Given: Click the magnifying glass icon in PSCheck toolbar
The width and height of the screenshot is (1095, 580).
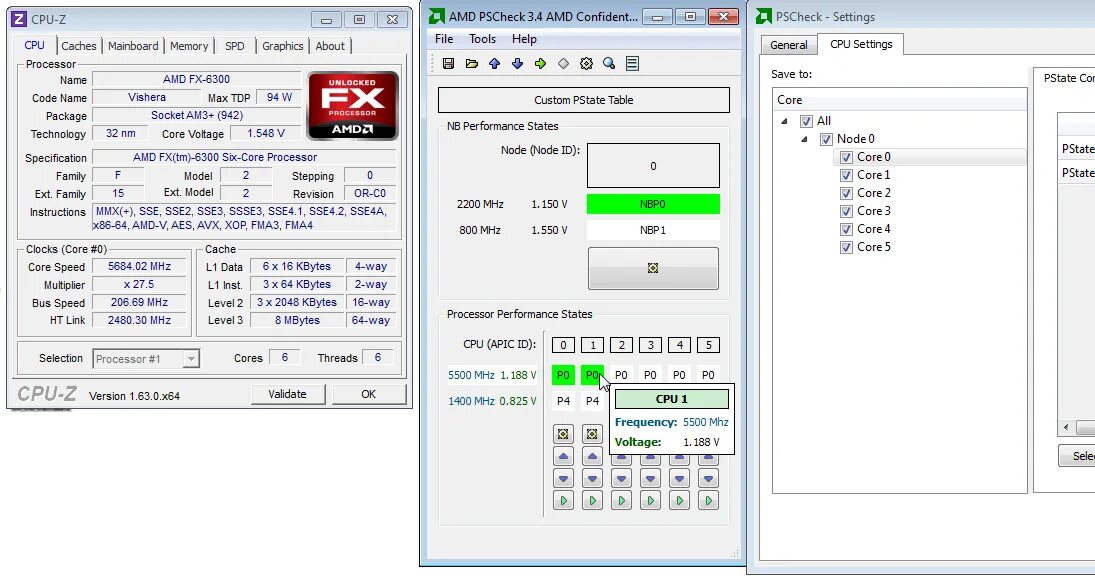Looking at the screenshot, I should 610,64.
